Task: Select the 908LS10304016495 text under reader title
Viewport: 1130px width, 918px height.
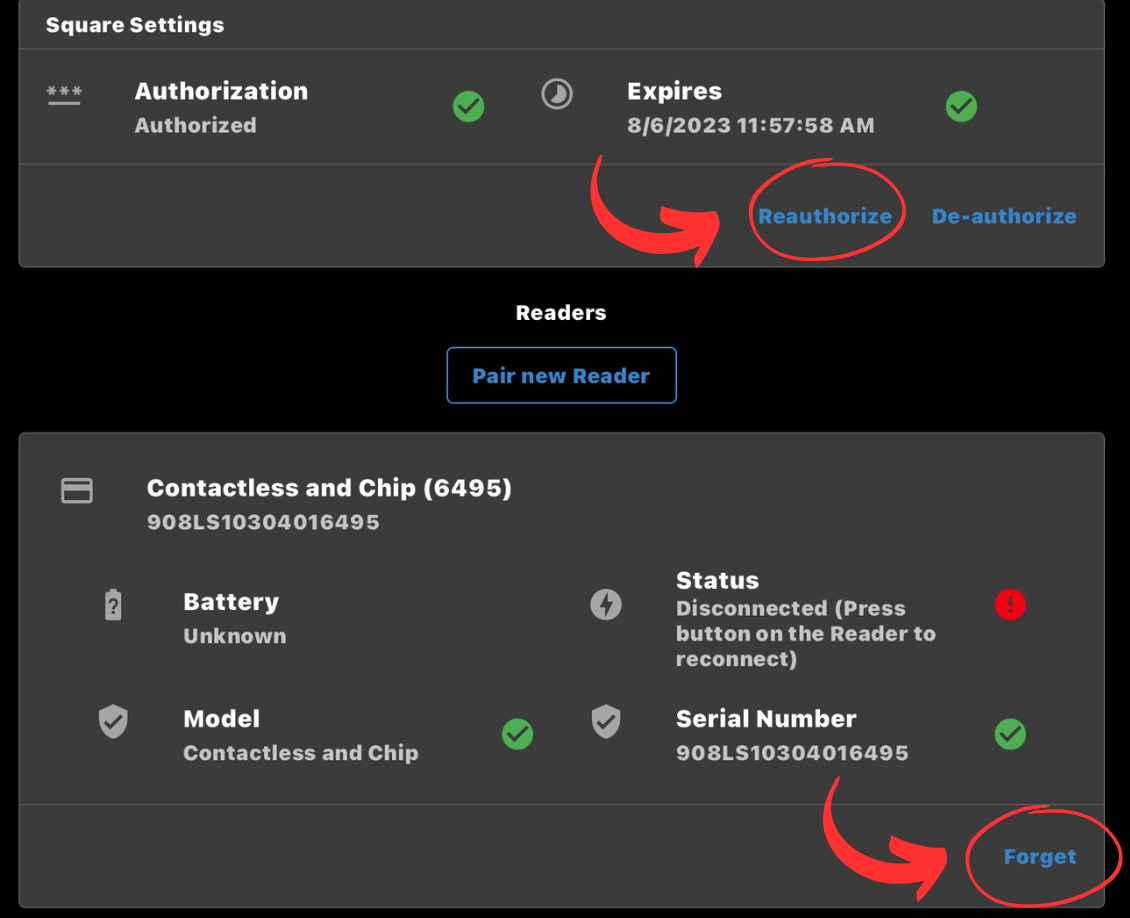Action: 263,522
